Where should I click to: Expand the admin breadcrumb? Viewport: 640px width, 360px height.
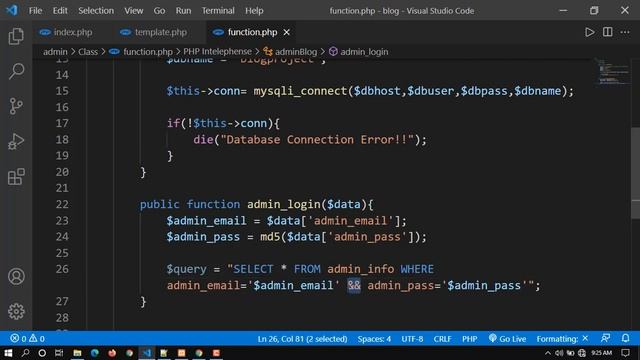coord(55,52)
